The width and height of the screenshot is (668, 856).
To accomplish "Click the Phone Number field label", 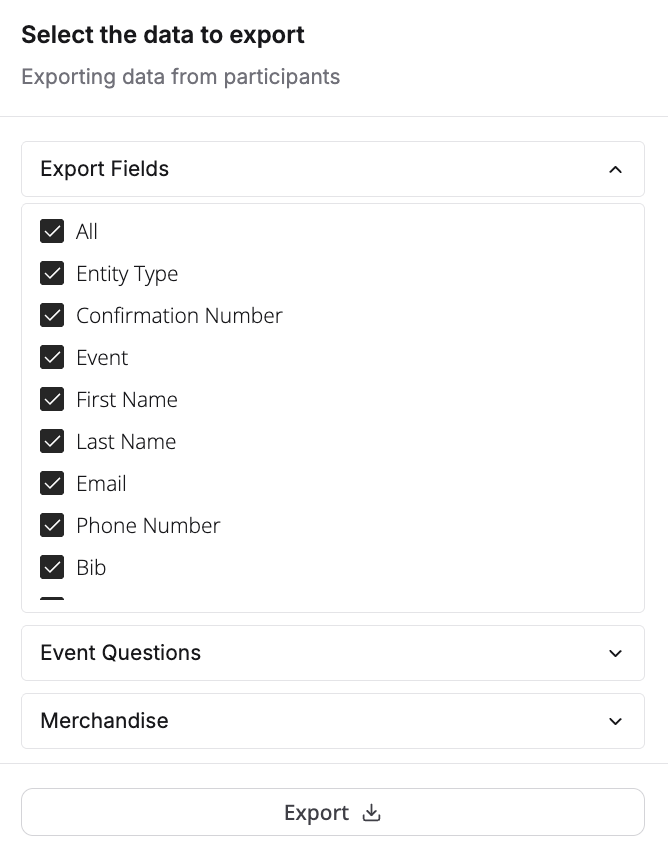I will point(148,526).
